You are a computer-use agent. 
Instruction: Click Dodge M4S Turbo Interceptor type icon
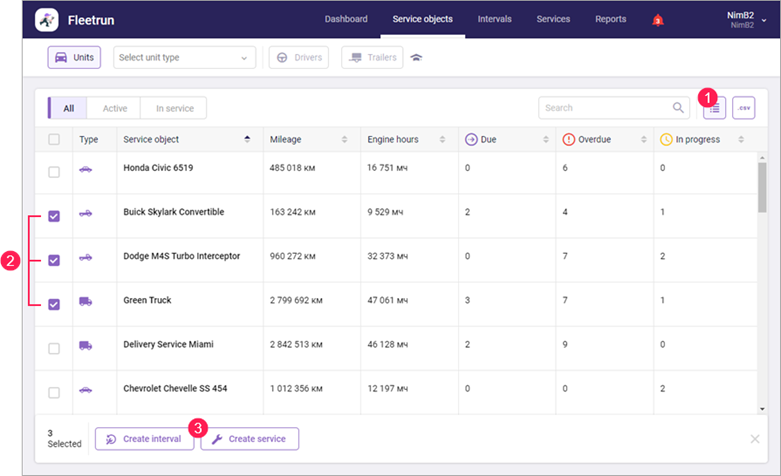coord(86,257)
